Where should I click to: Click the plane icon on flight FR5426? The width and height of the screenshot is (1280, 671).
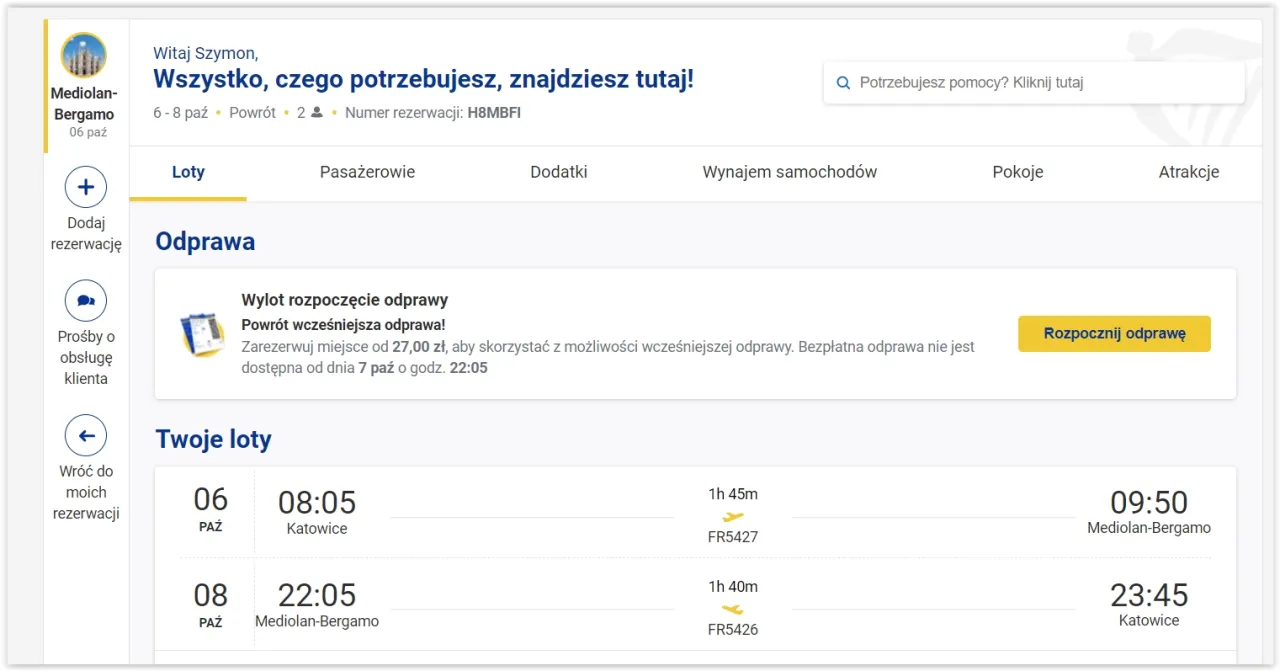point(733,608)
